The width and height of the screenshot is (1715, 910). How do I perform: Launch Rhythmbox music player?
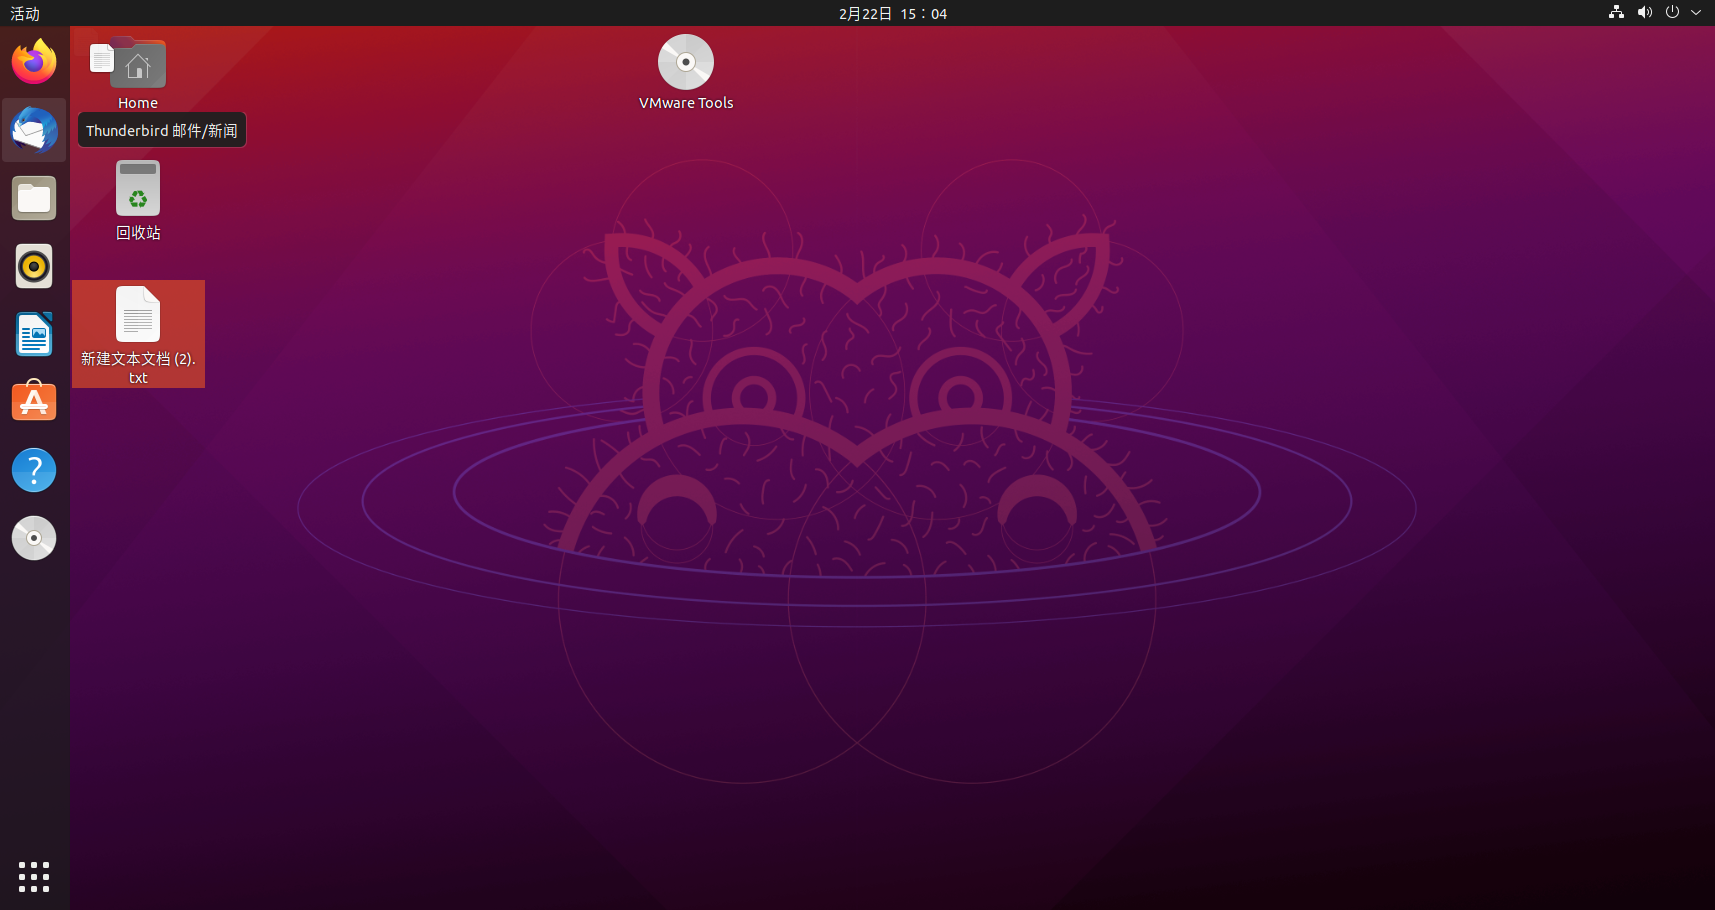click(34, 266)
